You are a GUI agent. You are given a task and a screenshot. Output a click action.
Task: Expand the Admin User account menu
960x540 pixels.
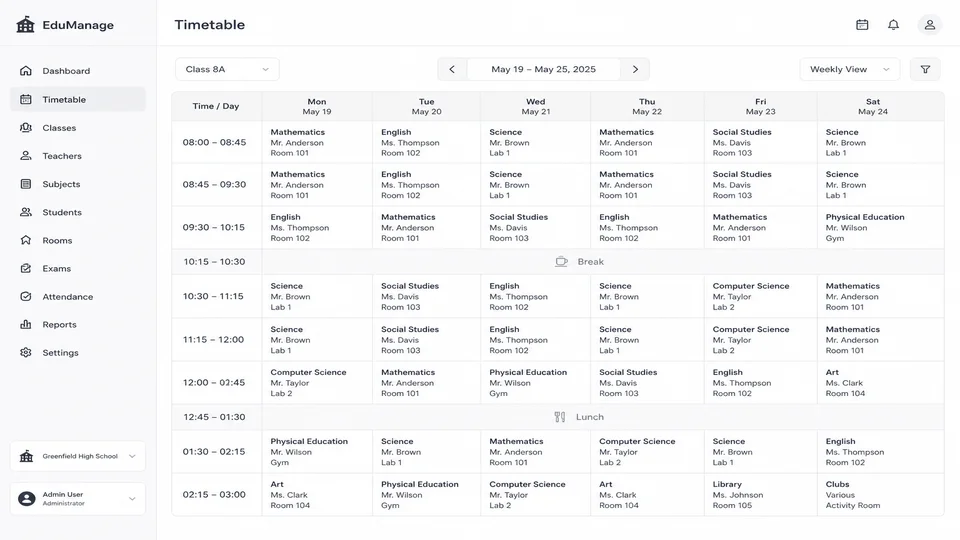[x=78, y=498]
